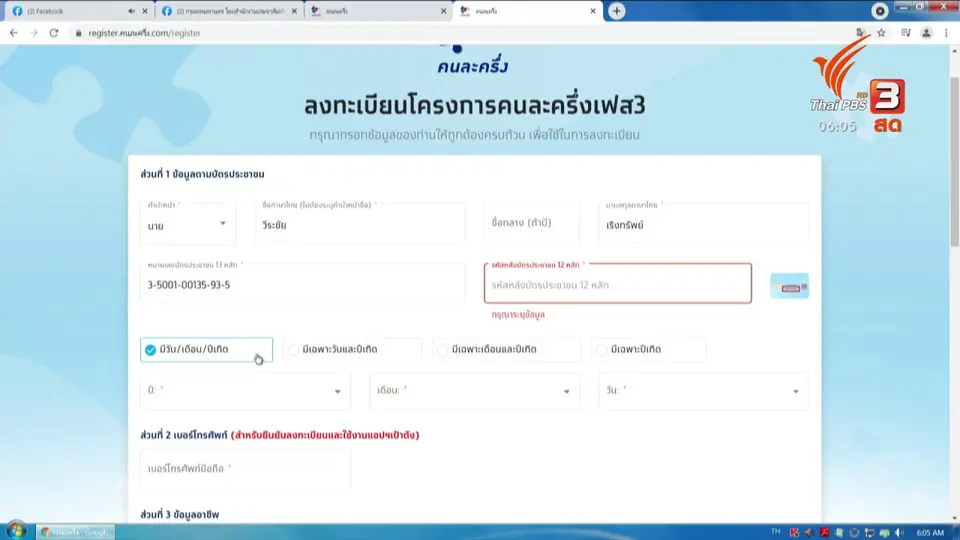
Task: Open the title prefix dropdown showing นาย
Action: coord(187,223)
